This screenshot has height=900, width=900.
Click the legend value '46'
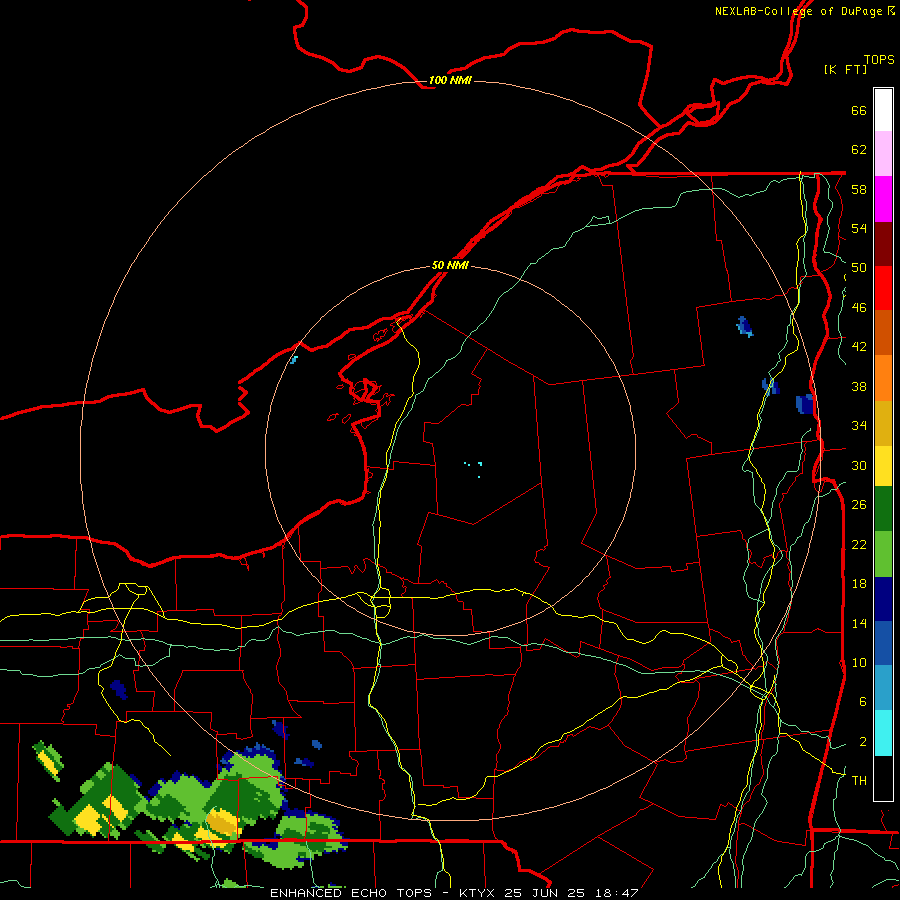859,308
